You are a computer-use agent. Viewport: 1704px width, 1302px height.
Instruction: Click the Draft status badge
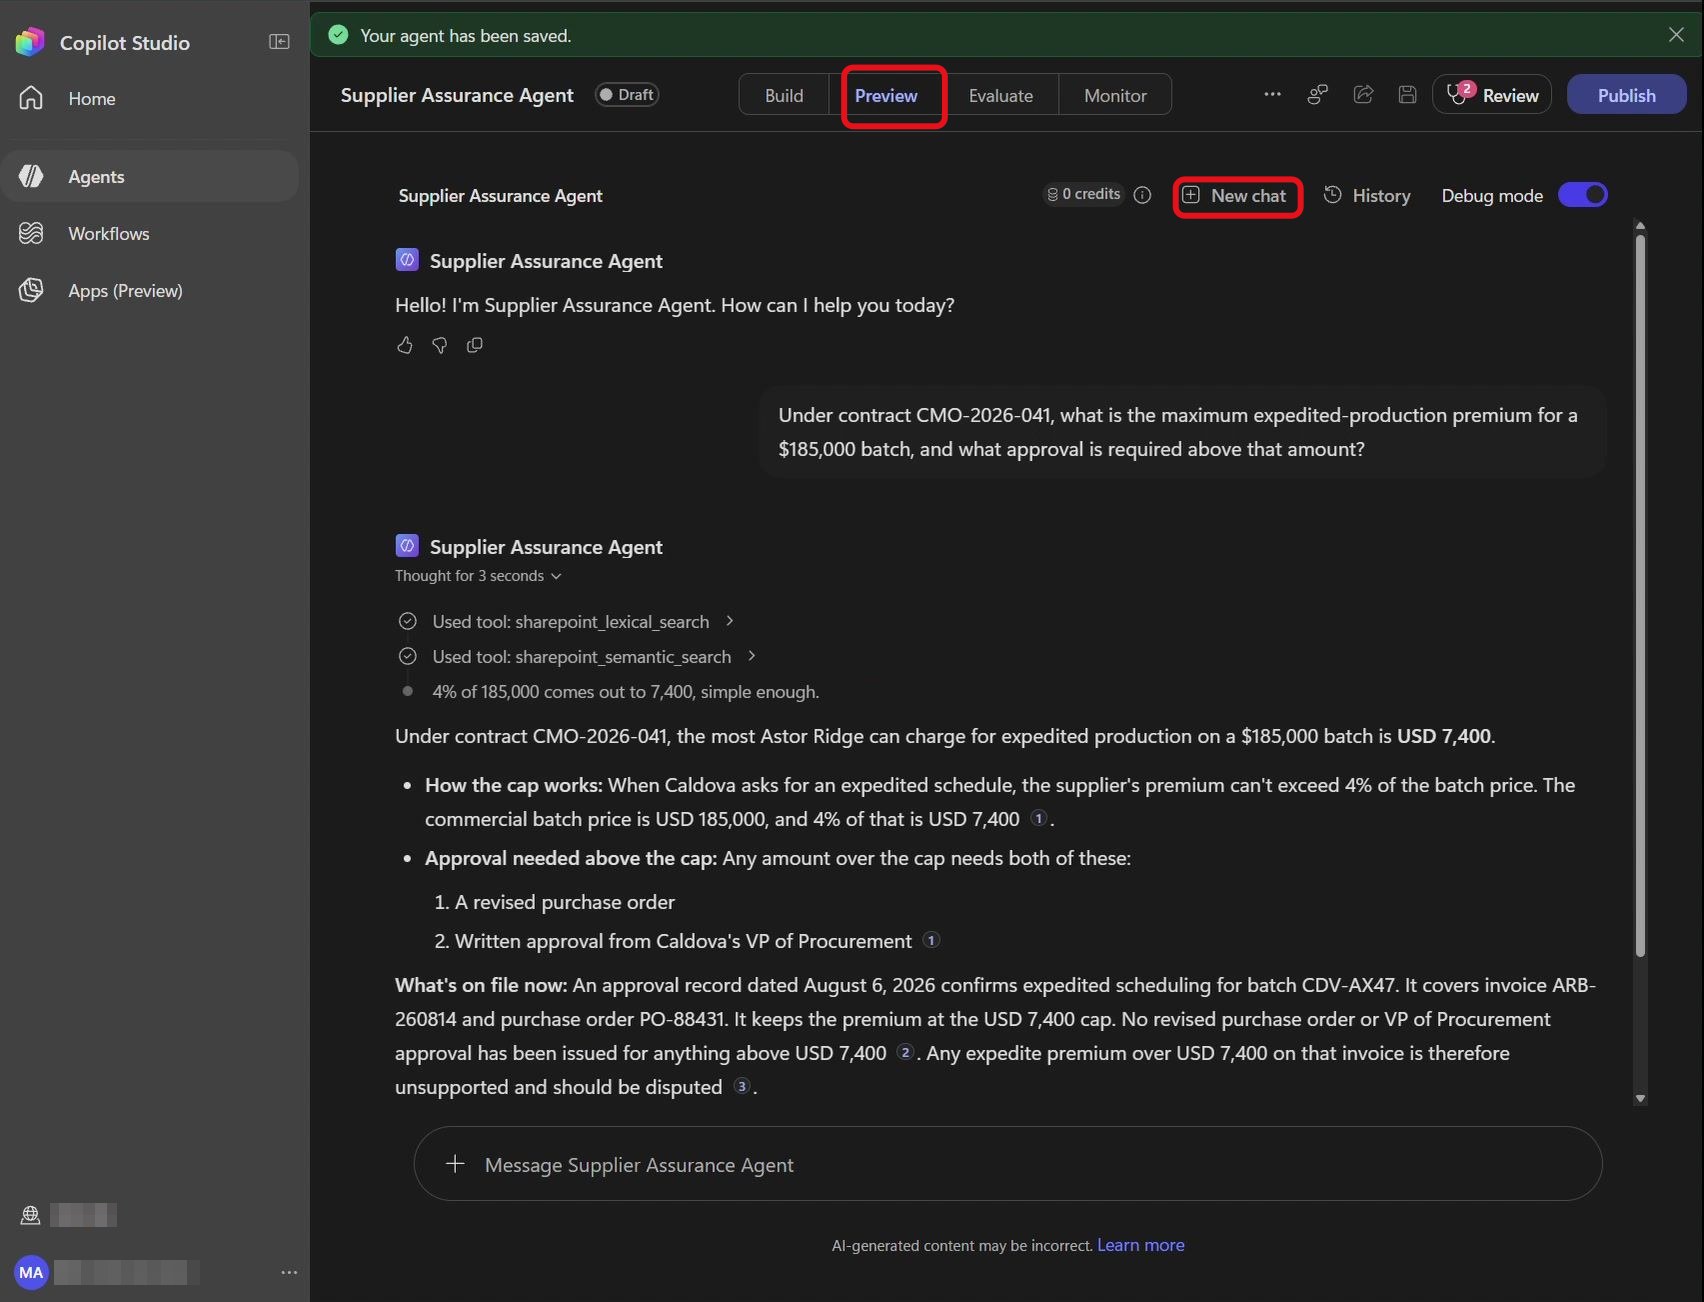pyautogui.click(x=627, y=95)
